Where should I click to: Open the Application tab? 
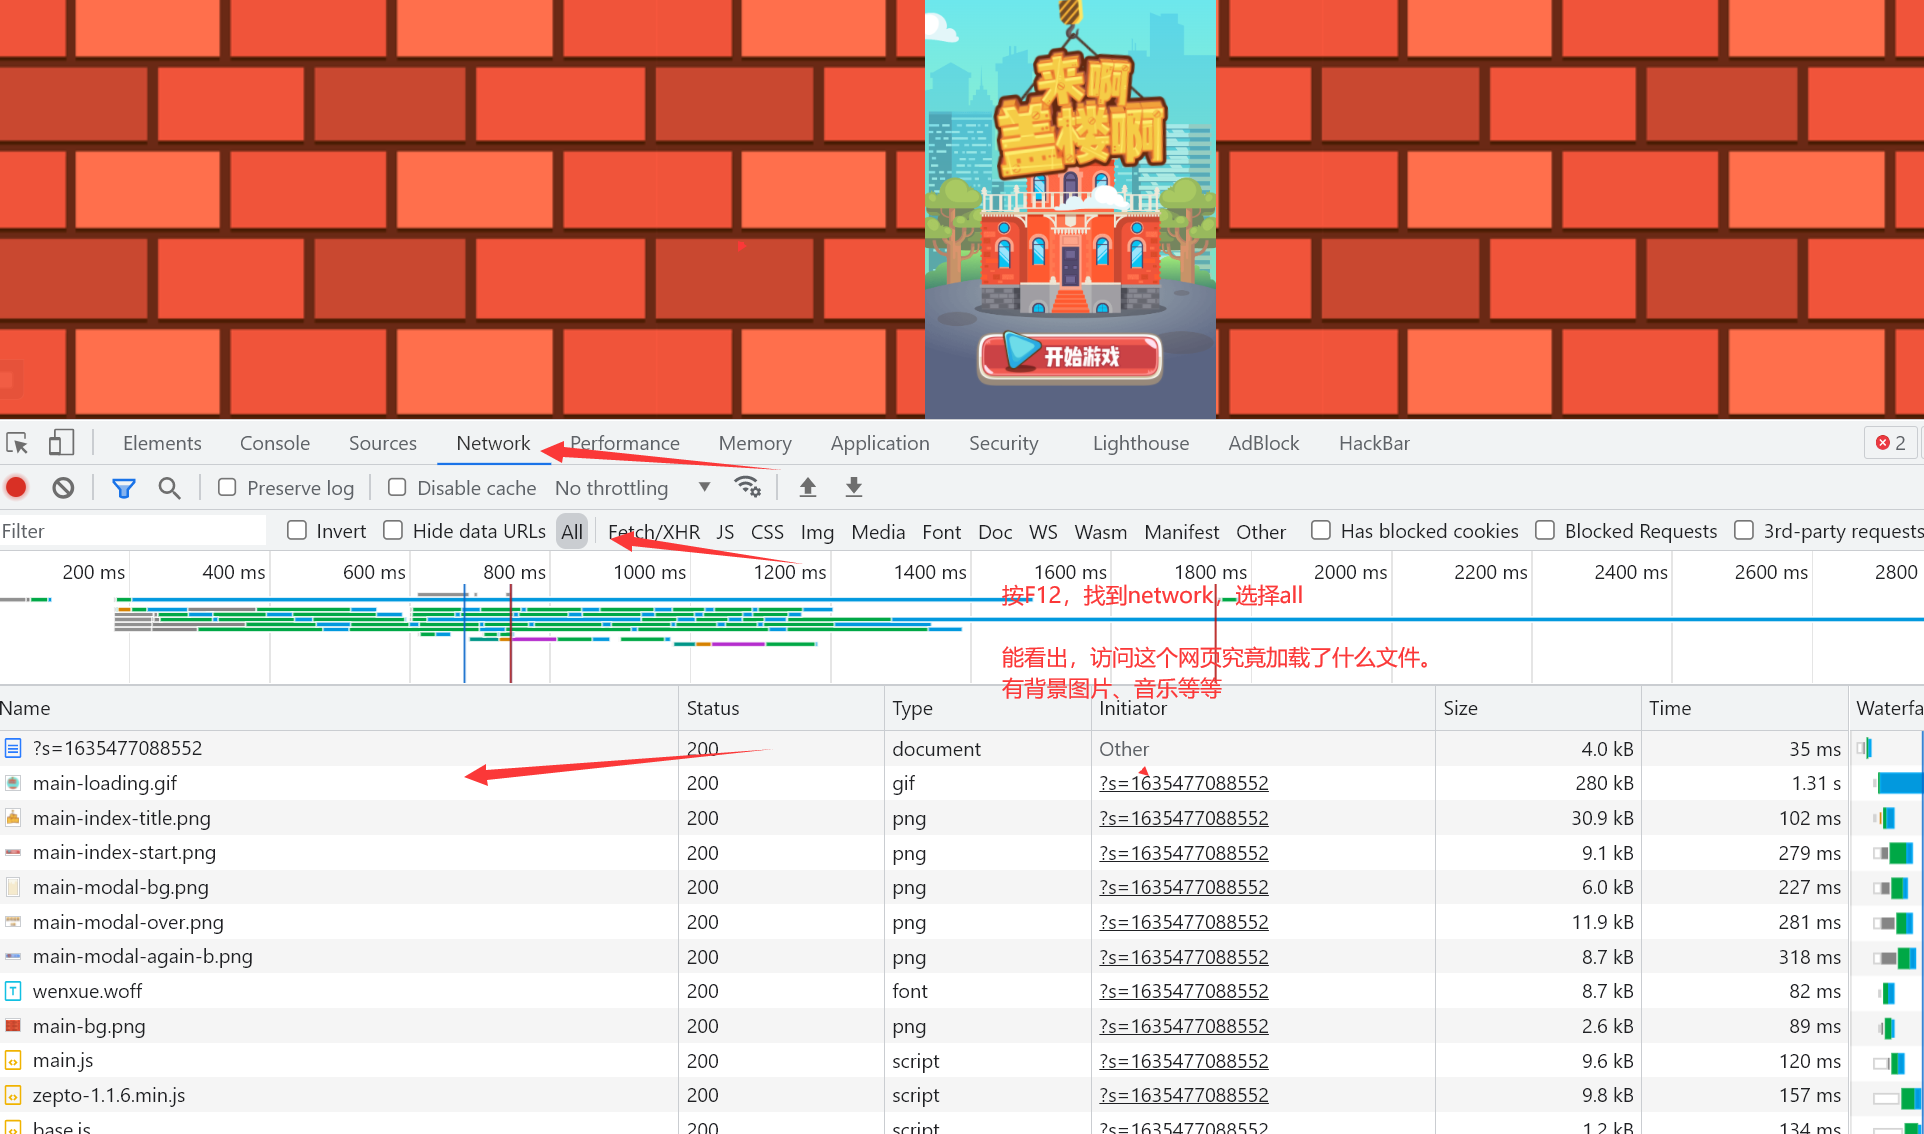click(879, 443)
